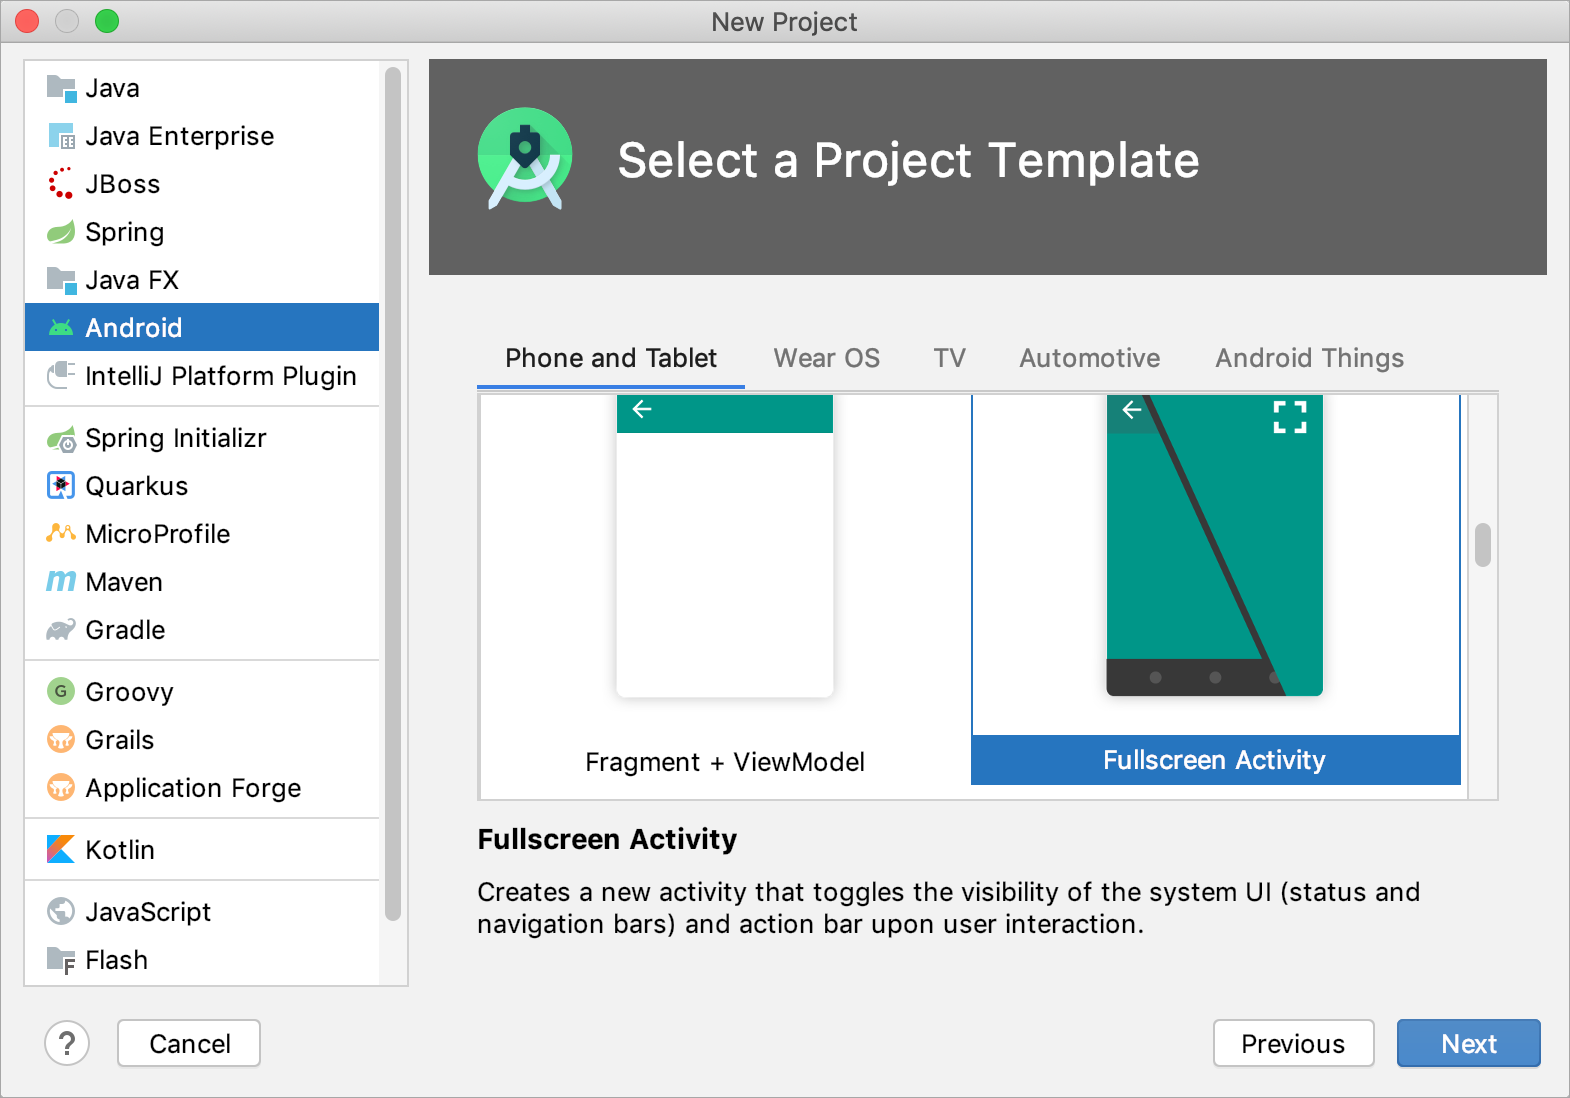
Task: Select Spring Initializr label
Action: tap(176, 438)
